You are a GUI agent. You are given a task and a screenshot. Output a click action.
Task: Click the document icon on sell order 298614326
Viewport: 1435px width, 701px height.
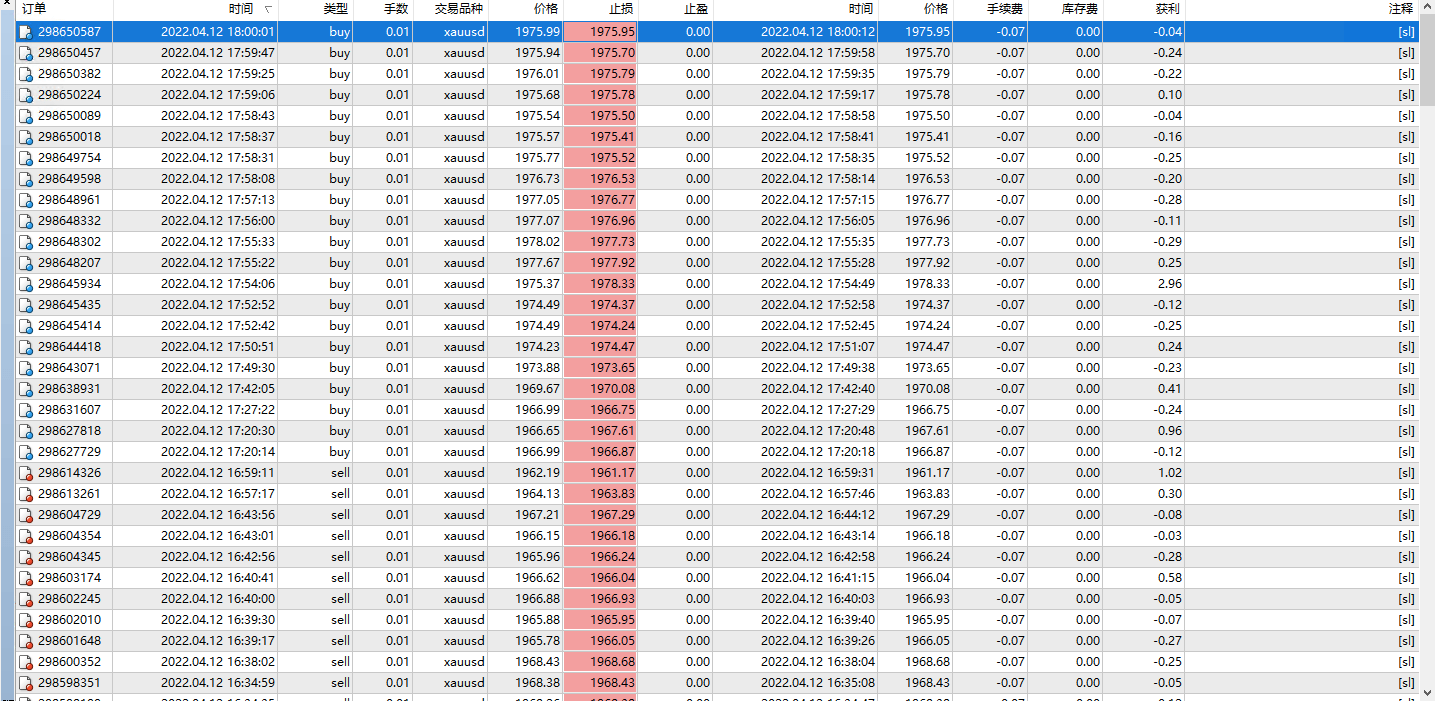pyautogui.click(x=24, y=473)
